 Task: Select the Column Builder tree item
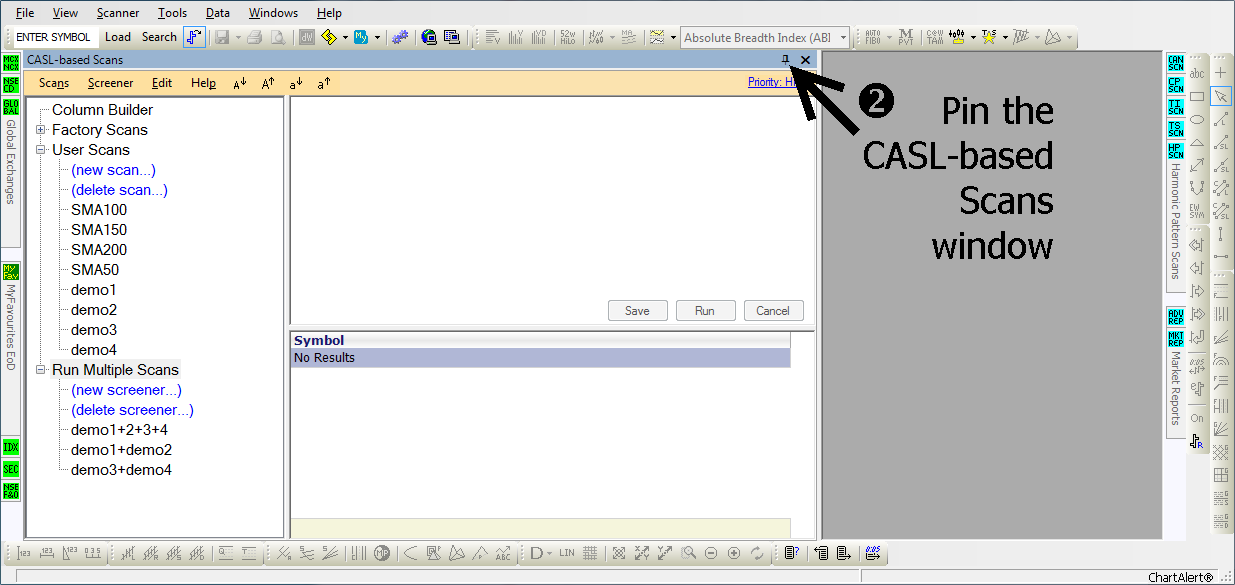[x=102, y=110]
